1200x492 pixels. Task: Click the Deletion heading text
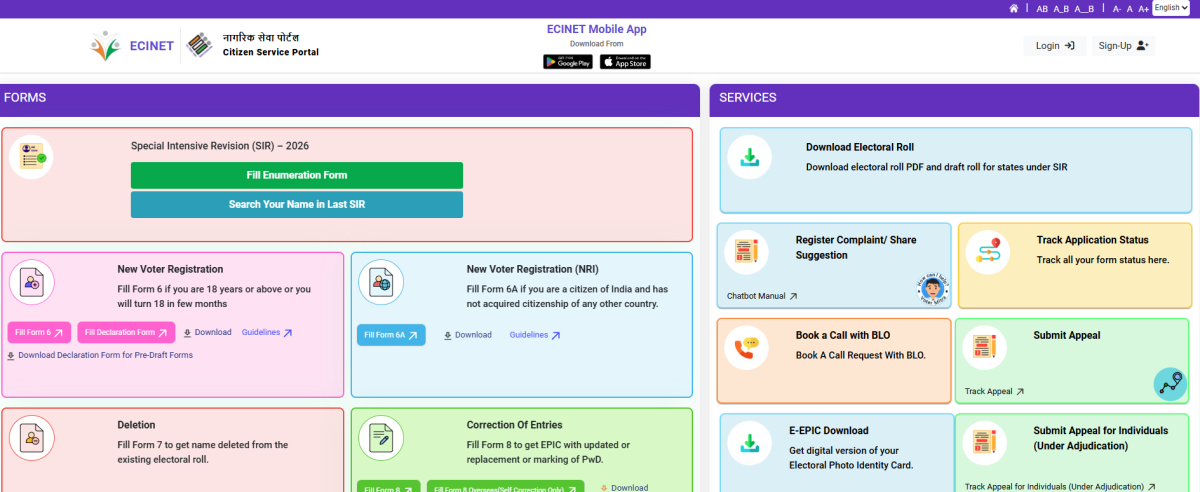coord(136,425)
